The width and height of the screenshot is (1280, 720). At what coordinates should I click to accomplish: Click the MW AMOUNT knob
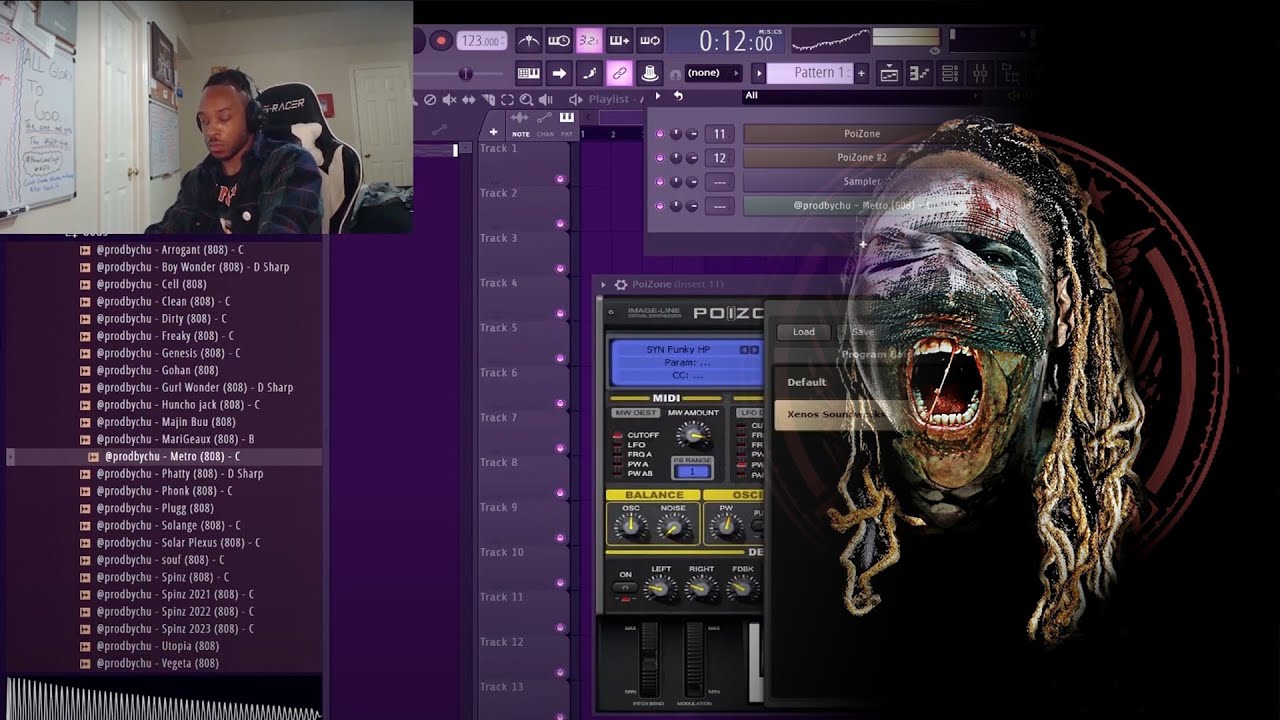(x=693, y=434)
